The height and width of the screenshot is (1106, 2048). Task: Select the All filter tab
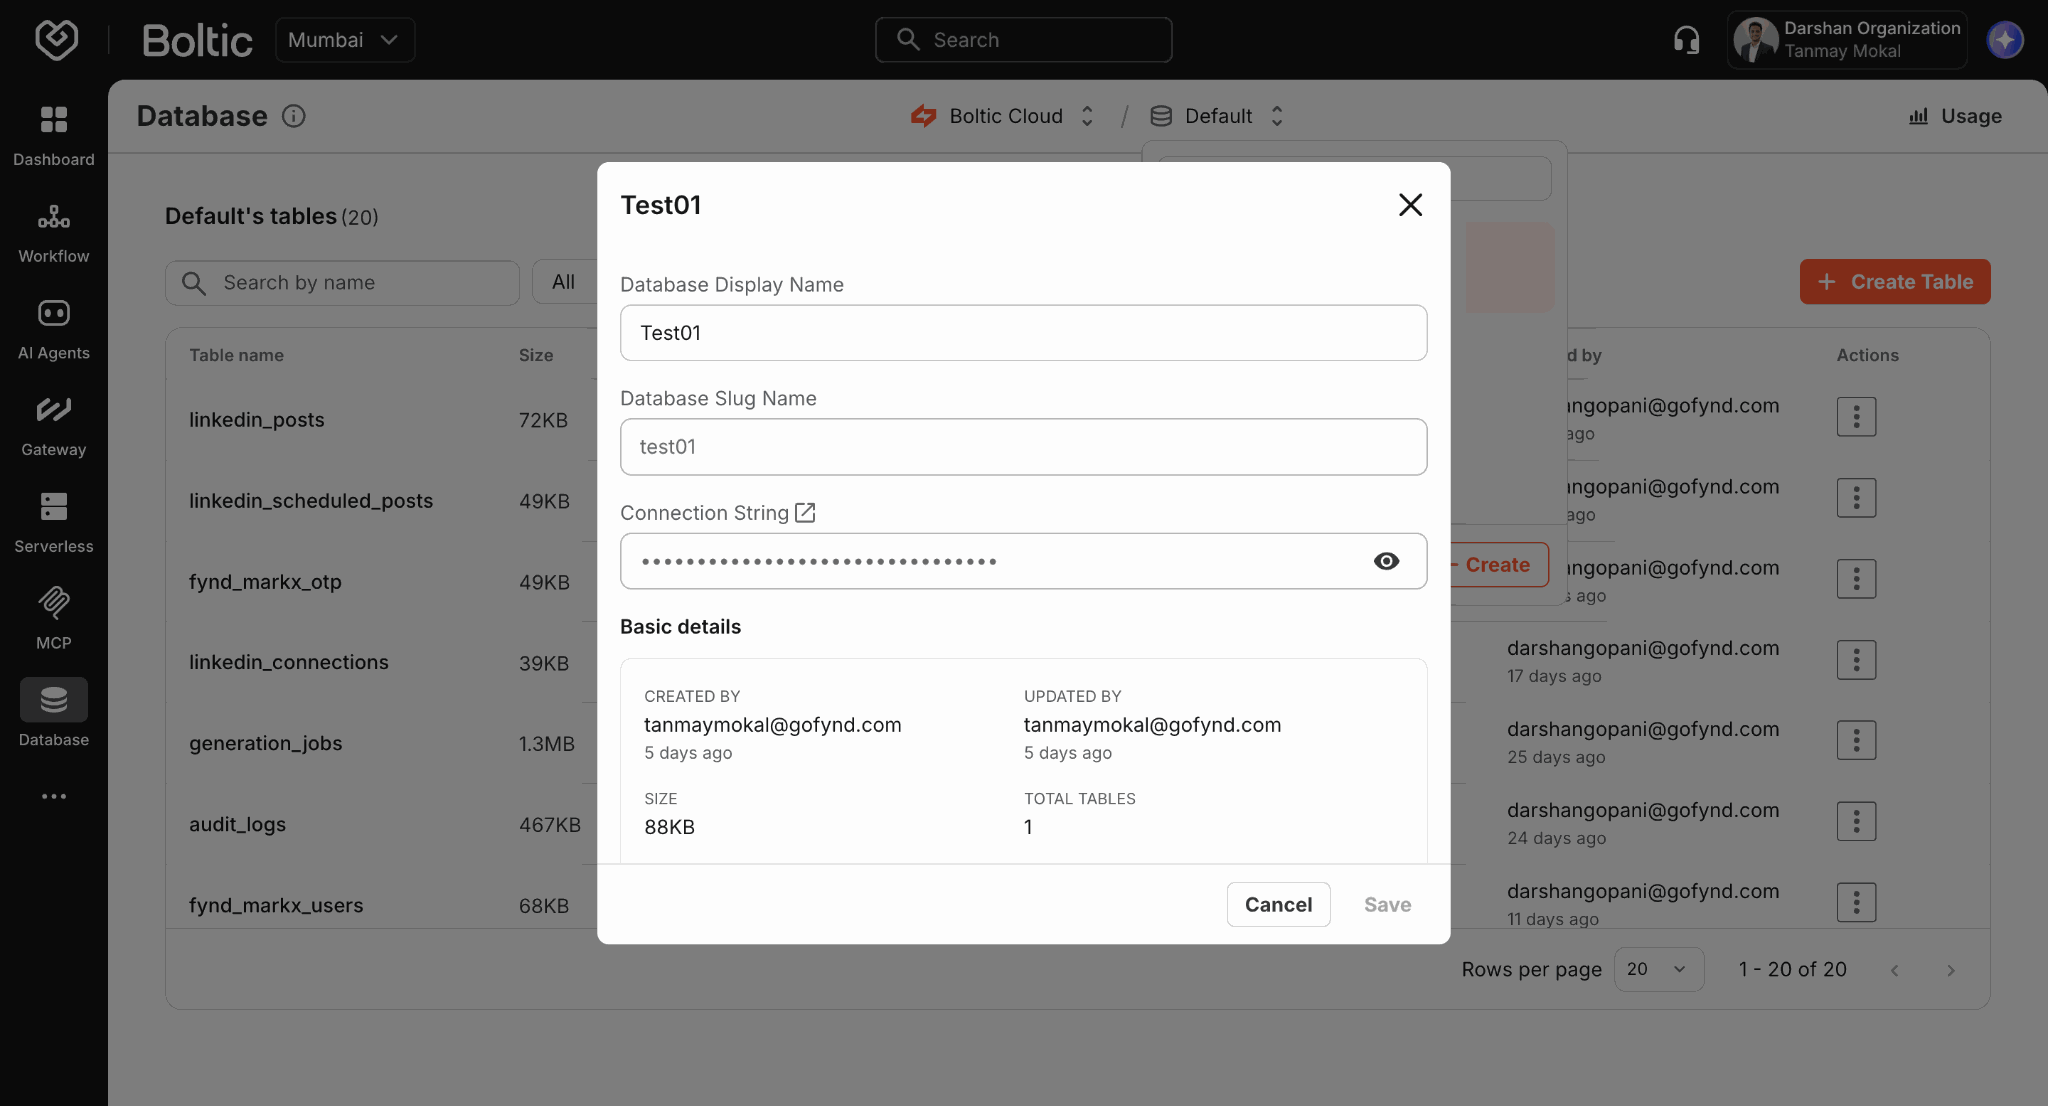(x=564, y=282)
